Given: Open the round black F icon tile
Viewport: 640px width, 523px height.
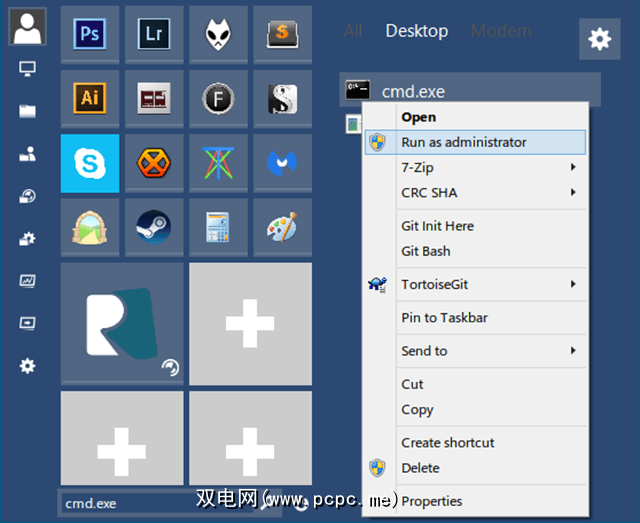Looking at the screenshot, I should (x=218, y=98).
